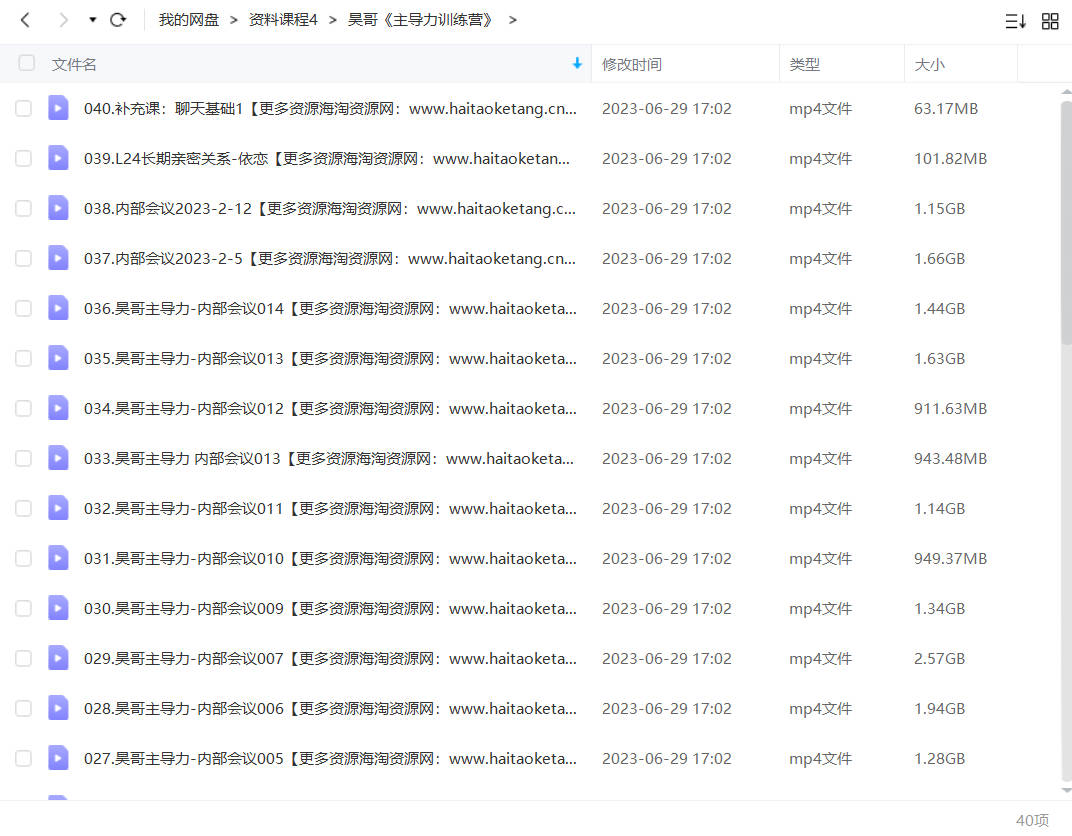The height and width of the screenshot is (836, 1072).
Task: Check the box for file 037.内部会议2023-2-5
Action: point(23,258)
